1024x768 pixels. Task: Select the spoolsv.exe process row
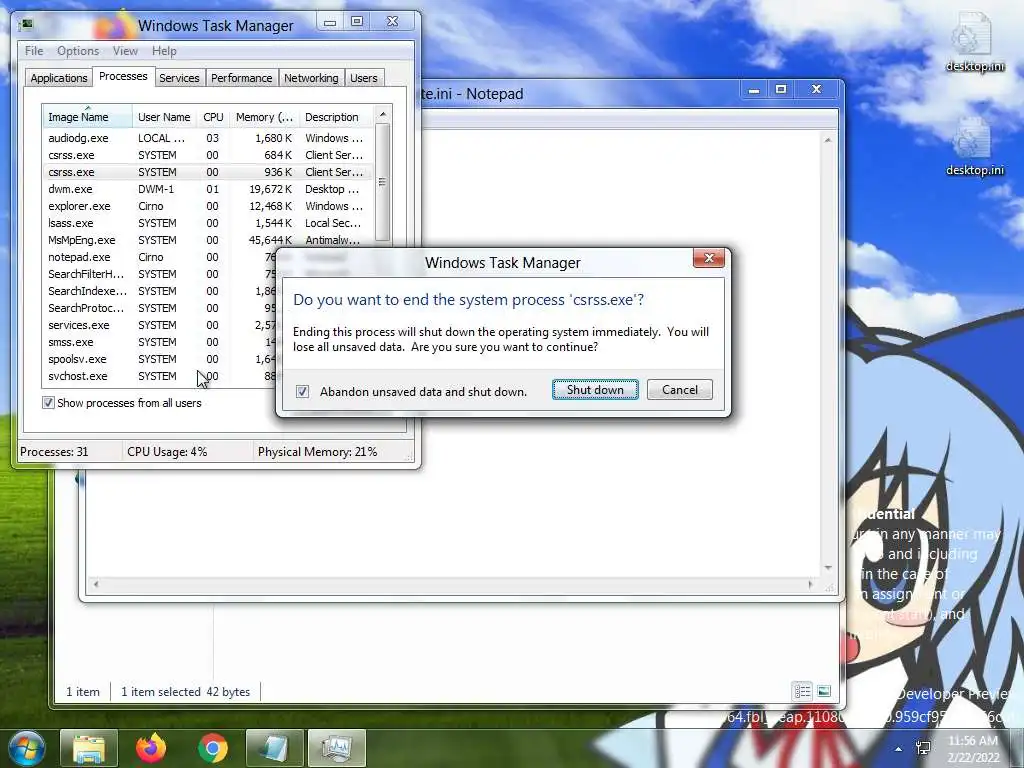click(x=159, y=359)
